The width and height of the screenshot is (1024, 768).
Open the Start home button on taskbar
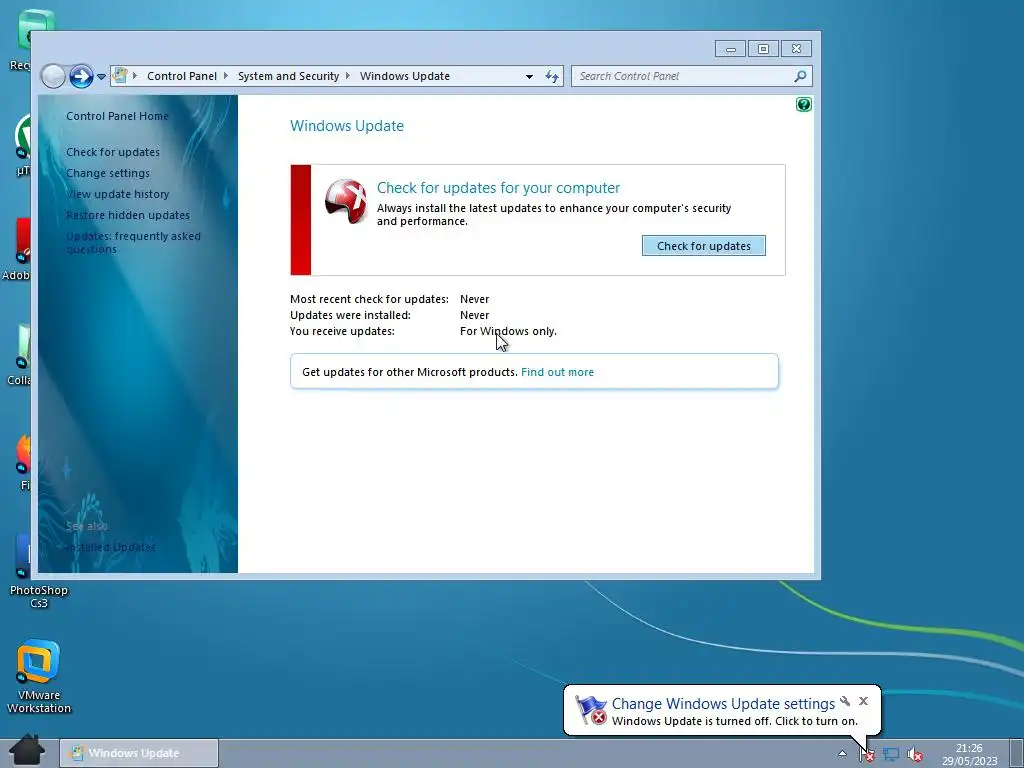click(27, 750)
